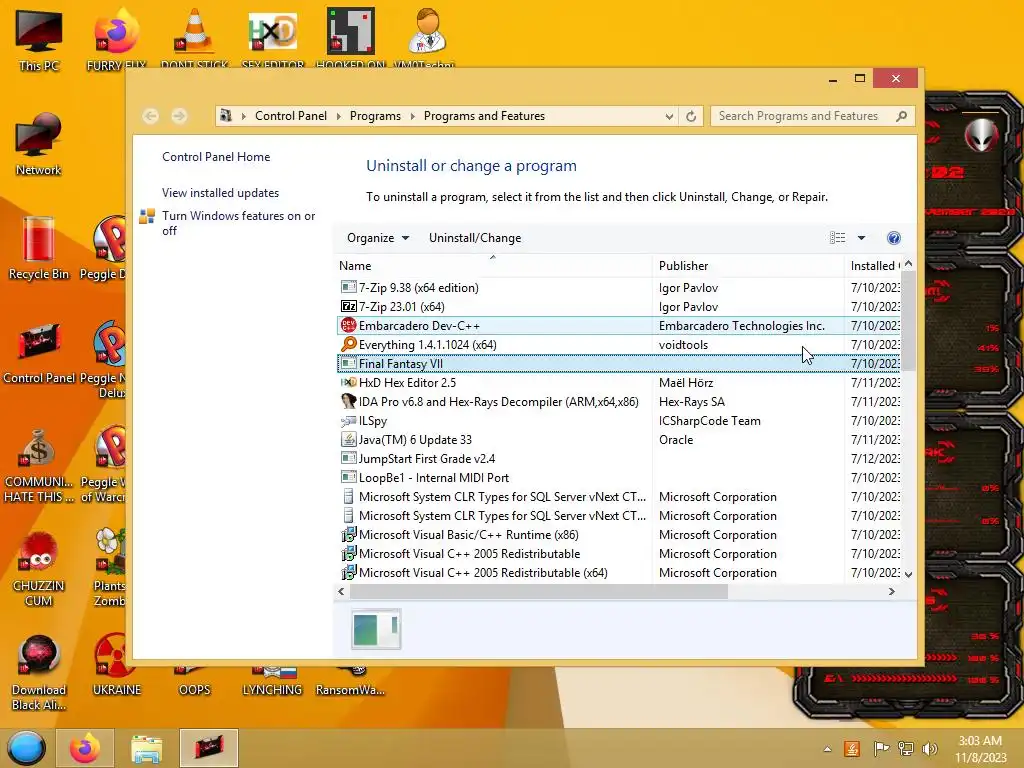Screen dimensions: 1024x768
Task: Open the This PC desktop icon
Action: pyautogui.click(x=39, y=39)
